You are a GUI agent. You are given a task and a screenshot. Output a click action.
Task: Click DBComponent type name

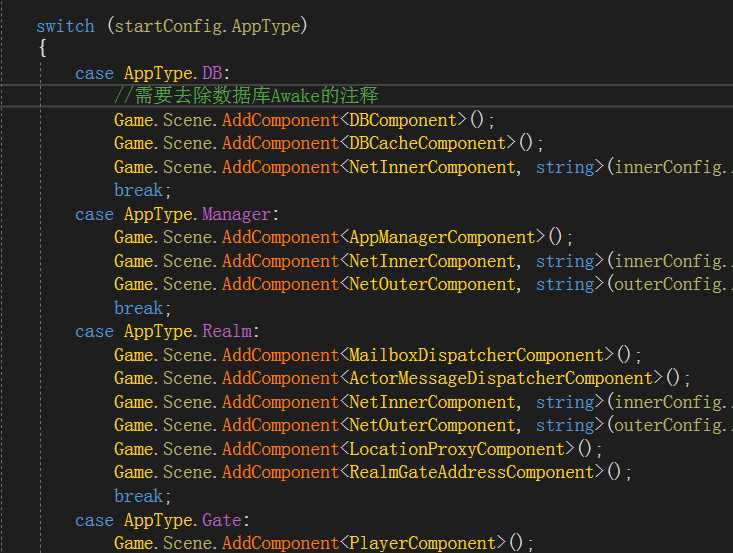(403, 120)
